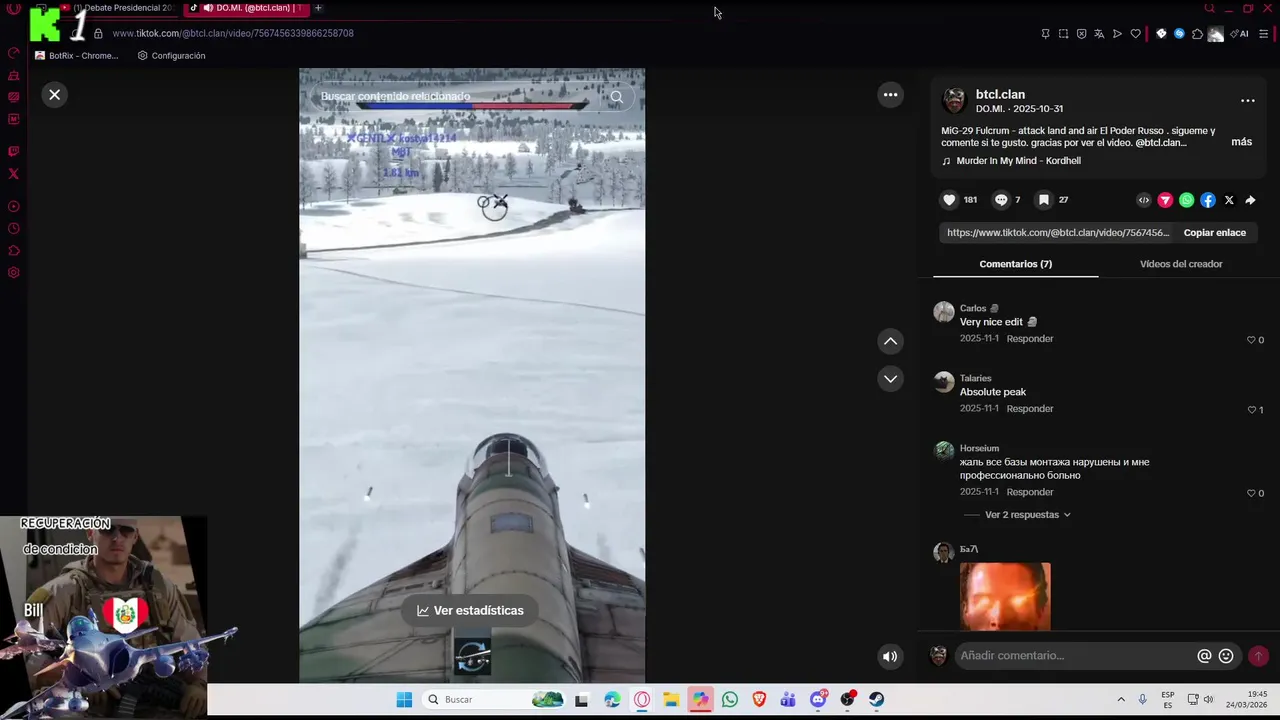Reply to Talaries's comment
Image resolution: width=1280 pixels, height=720 pixels.
pyautogui.click(x=1030, y=409)
